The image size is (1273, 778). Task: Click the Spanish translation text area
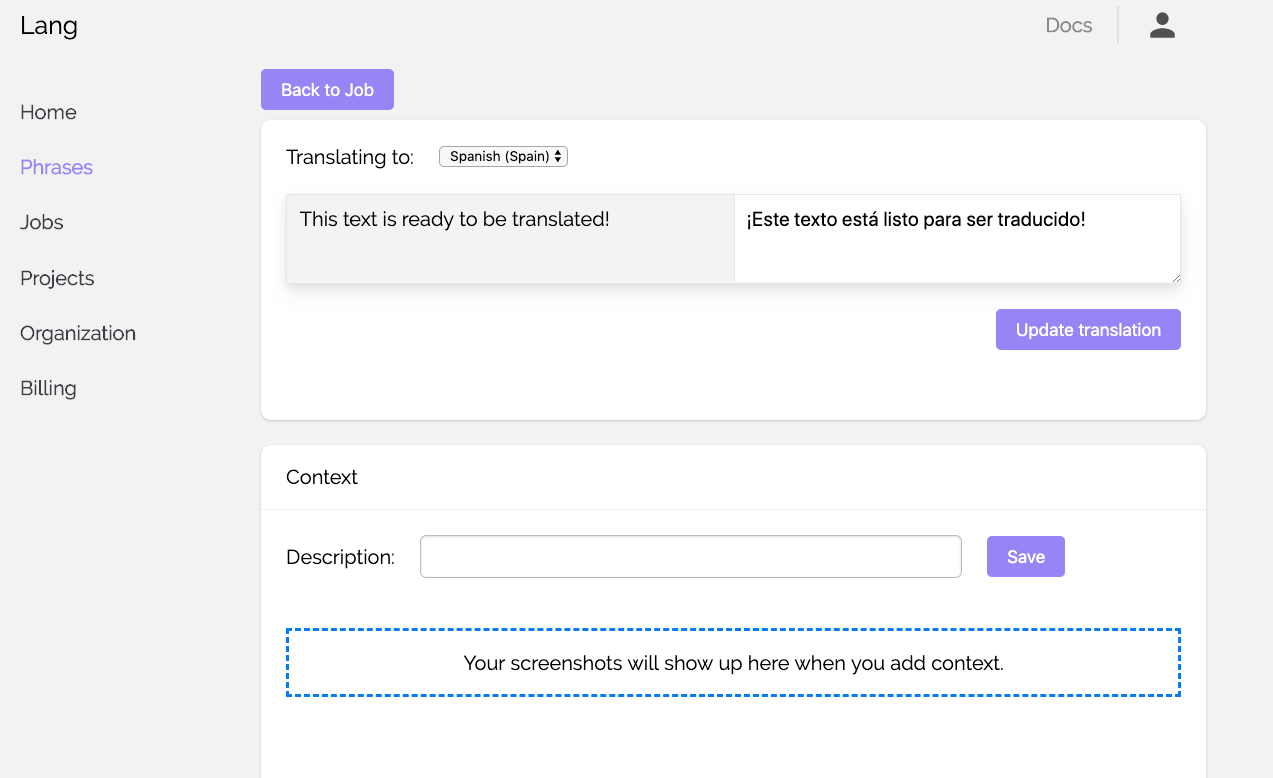956,239
